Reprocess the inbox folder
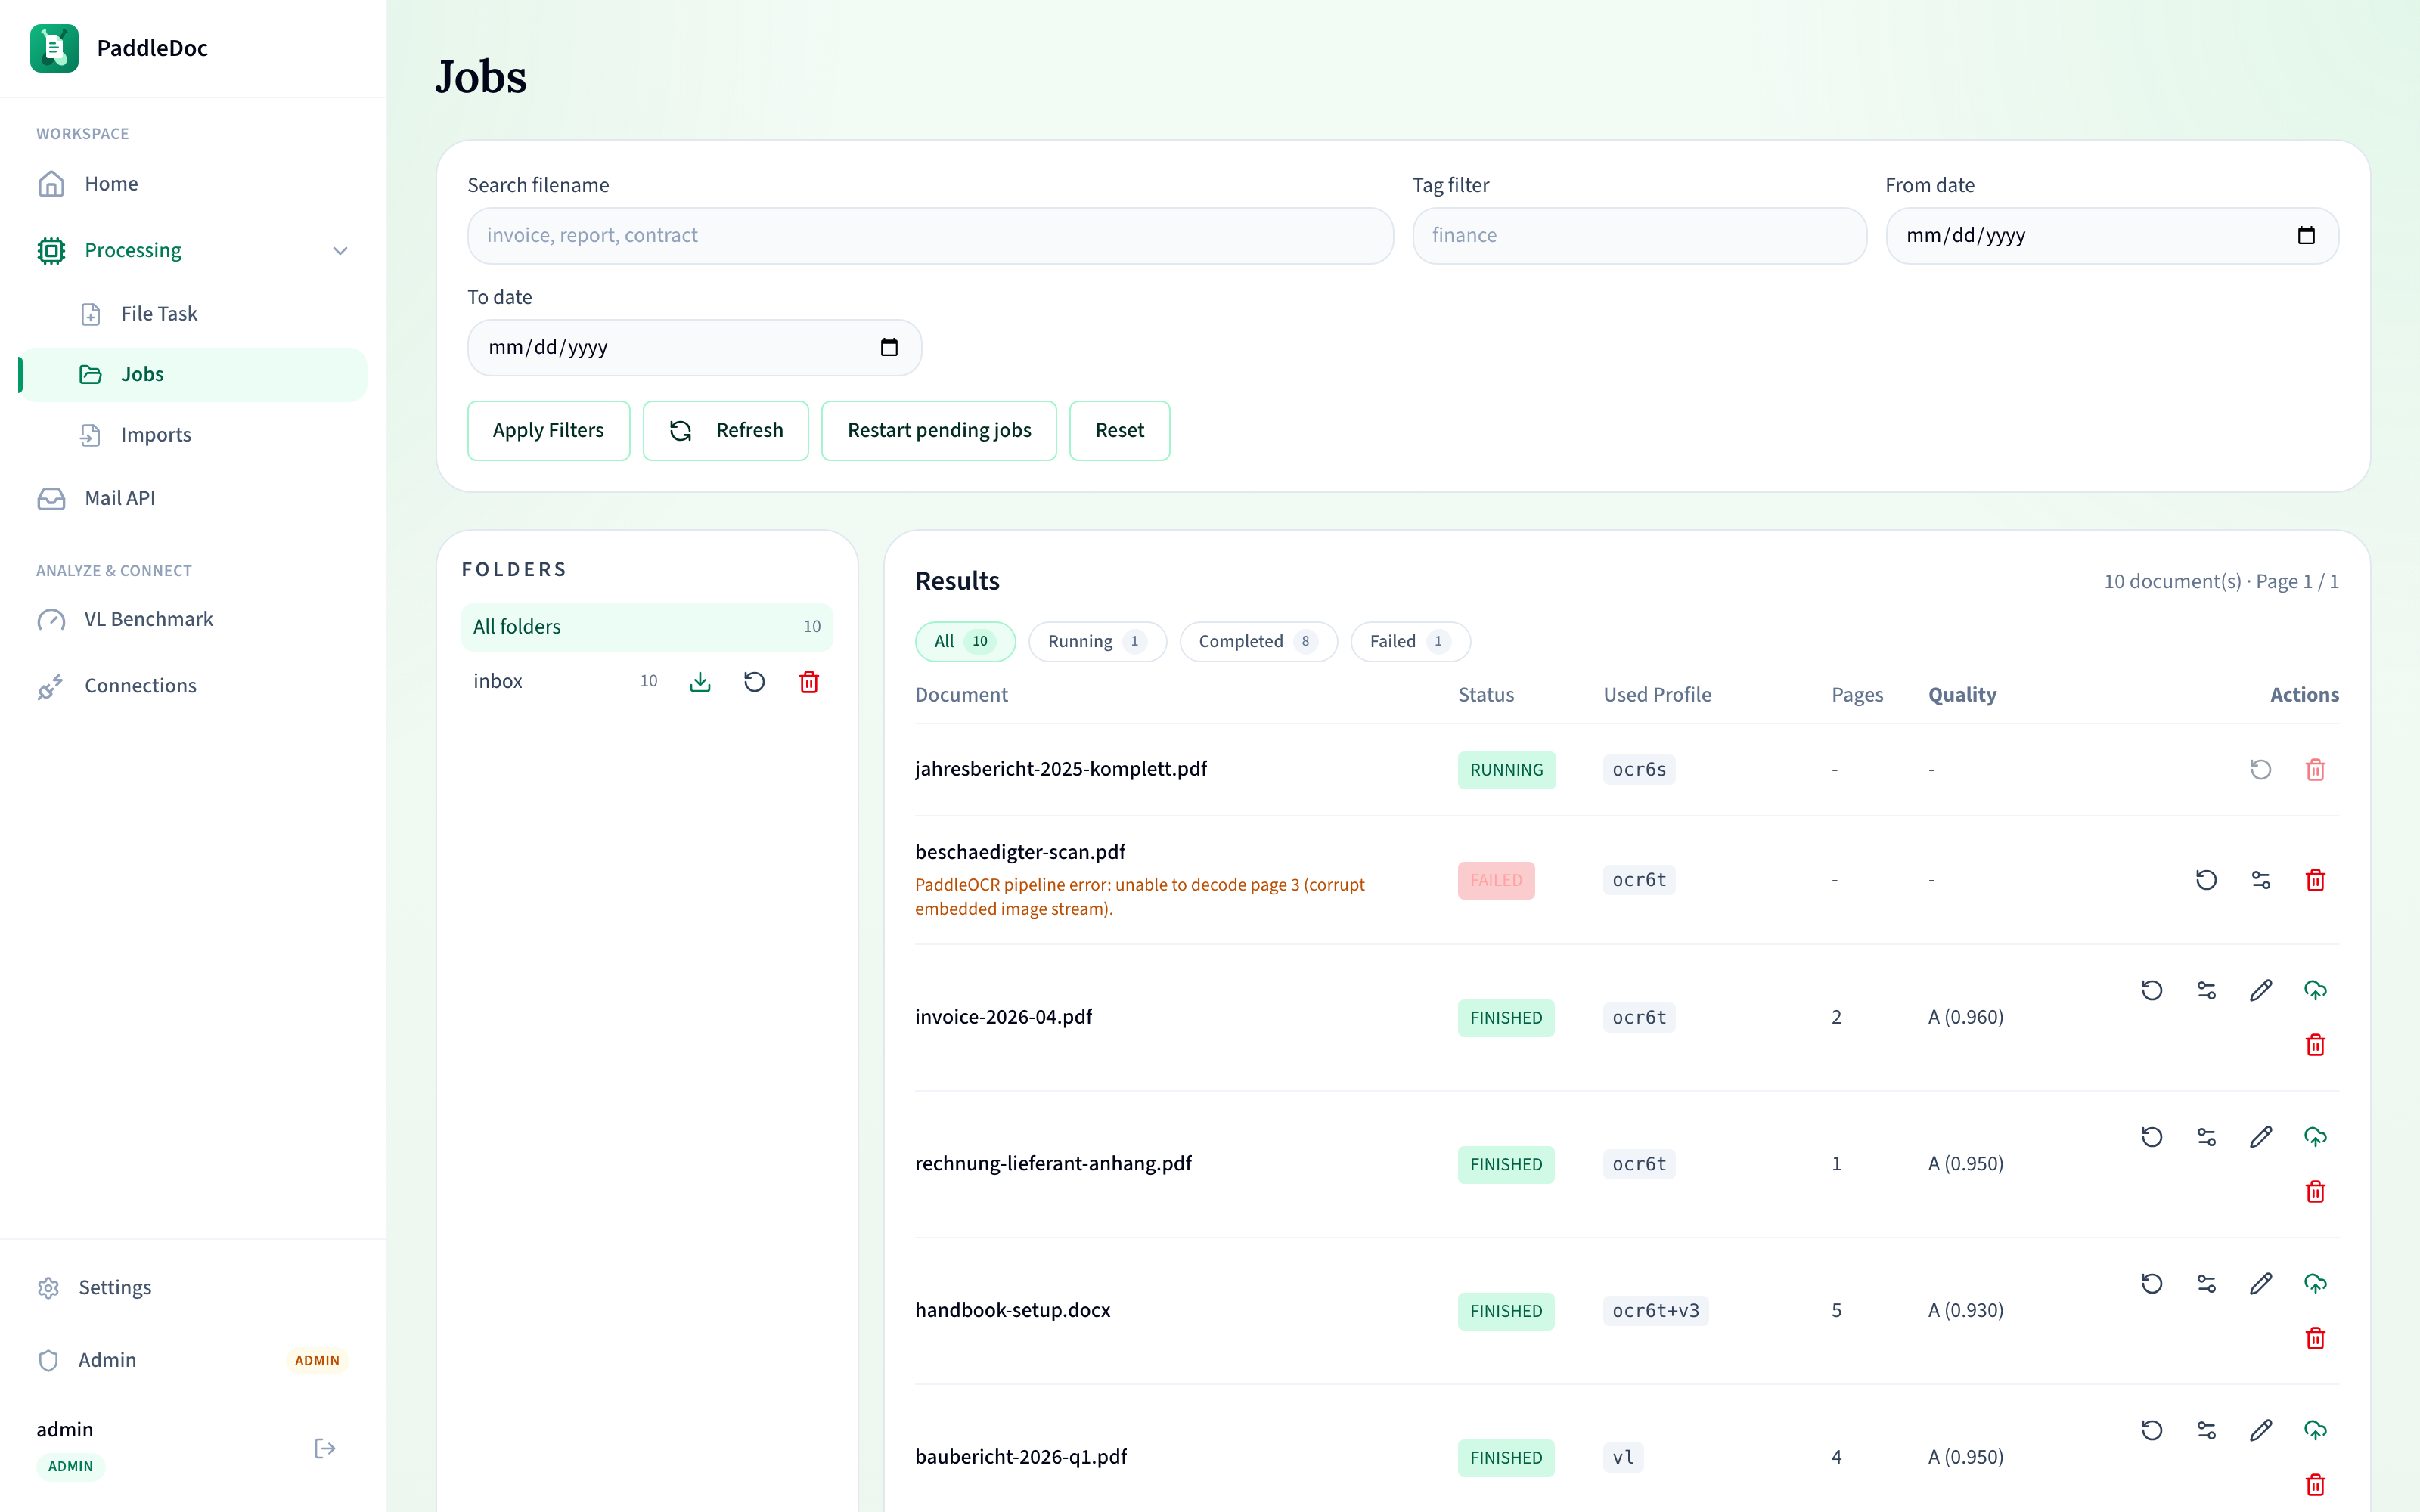The width and height of the screenshot is (2420, 1512). coord(755,682)
